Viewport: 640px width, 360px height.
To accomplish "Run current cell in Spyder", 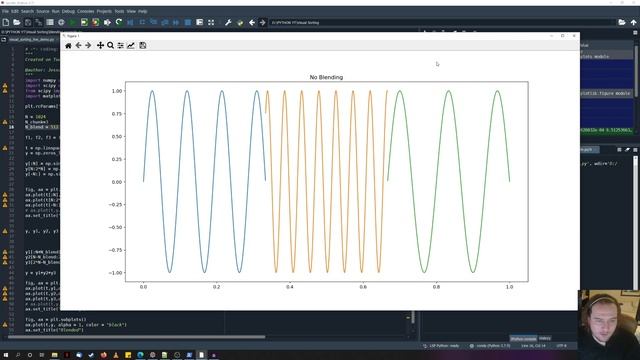I will (84, 22).
